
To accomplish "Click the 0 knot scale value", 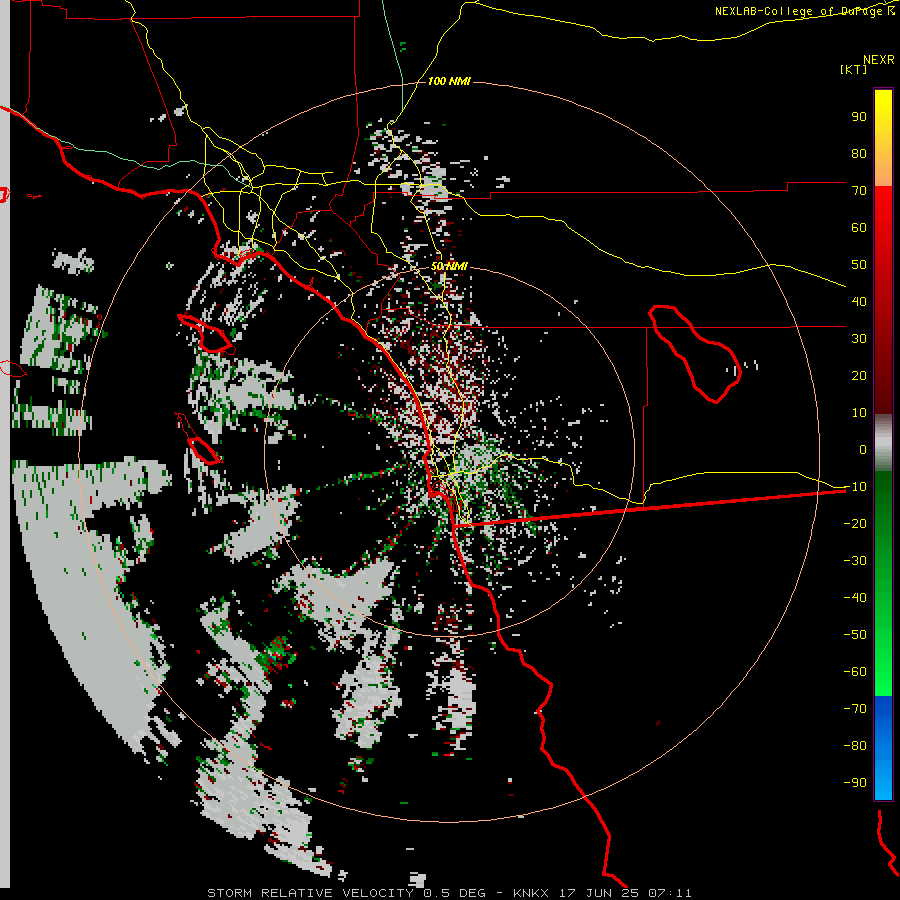I will [x=863, y=450].
